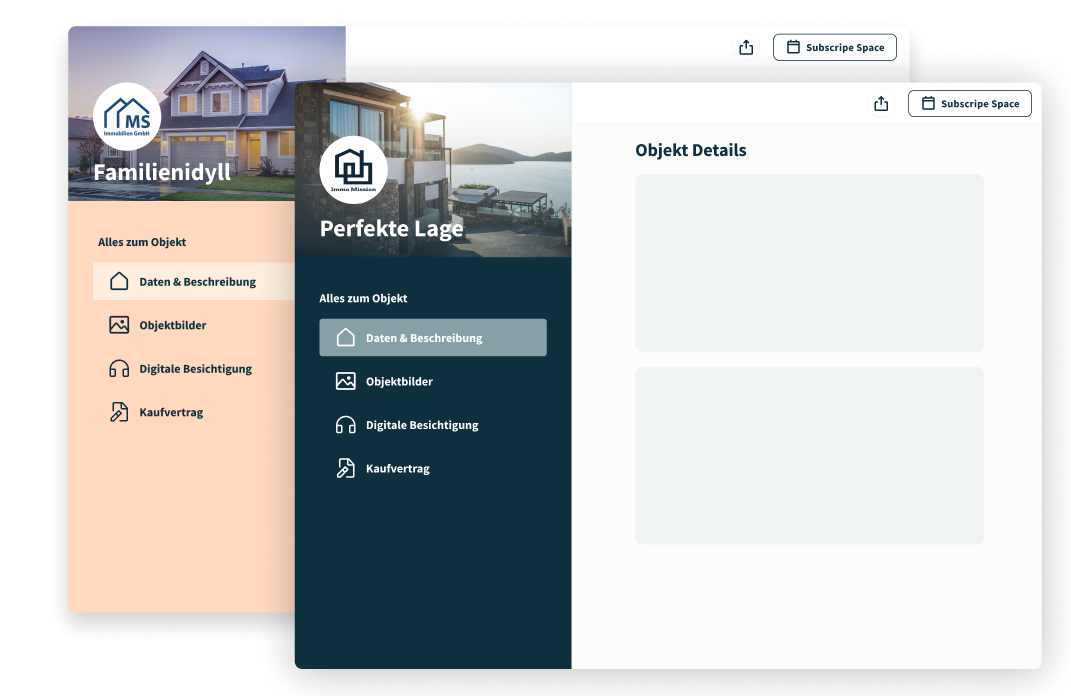Screen dimensions: 1071x696
Task: Click the Kaufvertrag contract icon in the dark sidebar
Action: [346, 468]
